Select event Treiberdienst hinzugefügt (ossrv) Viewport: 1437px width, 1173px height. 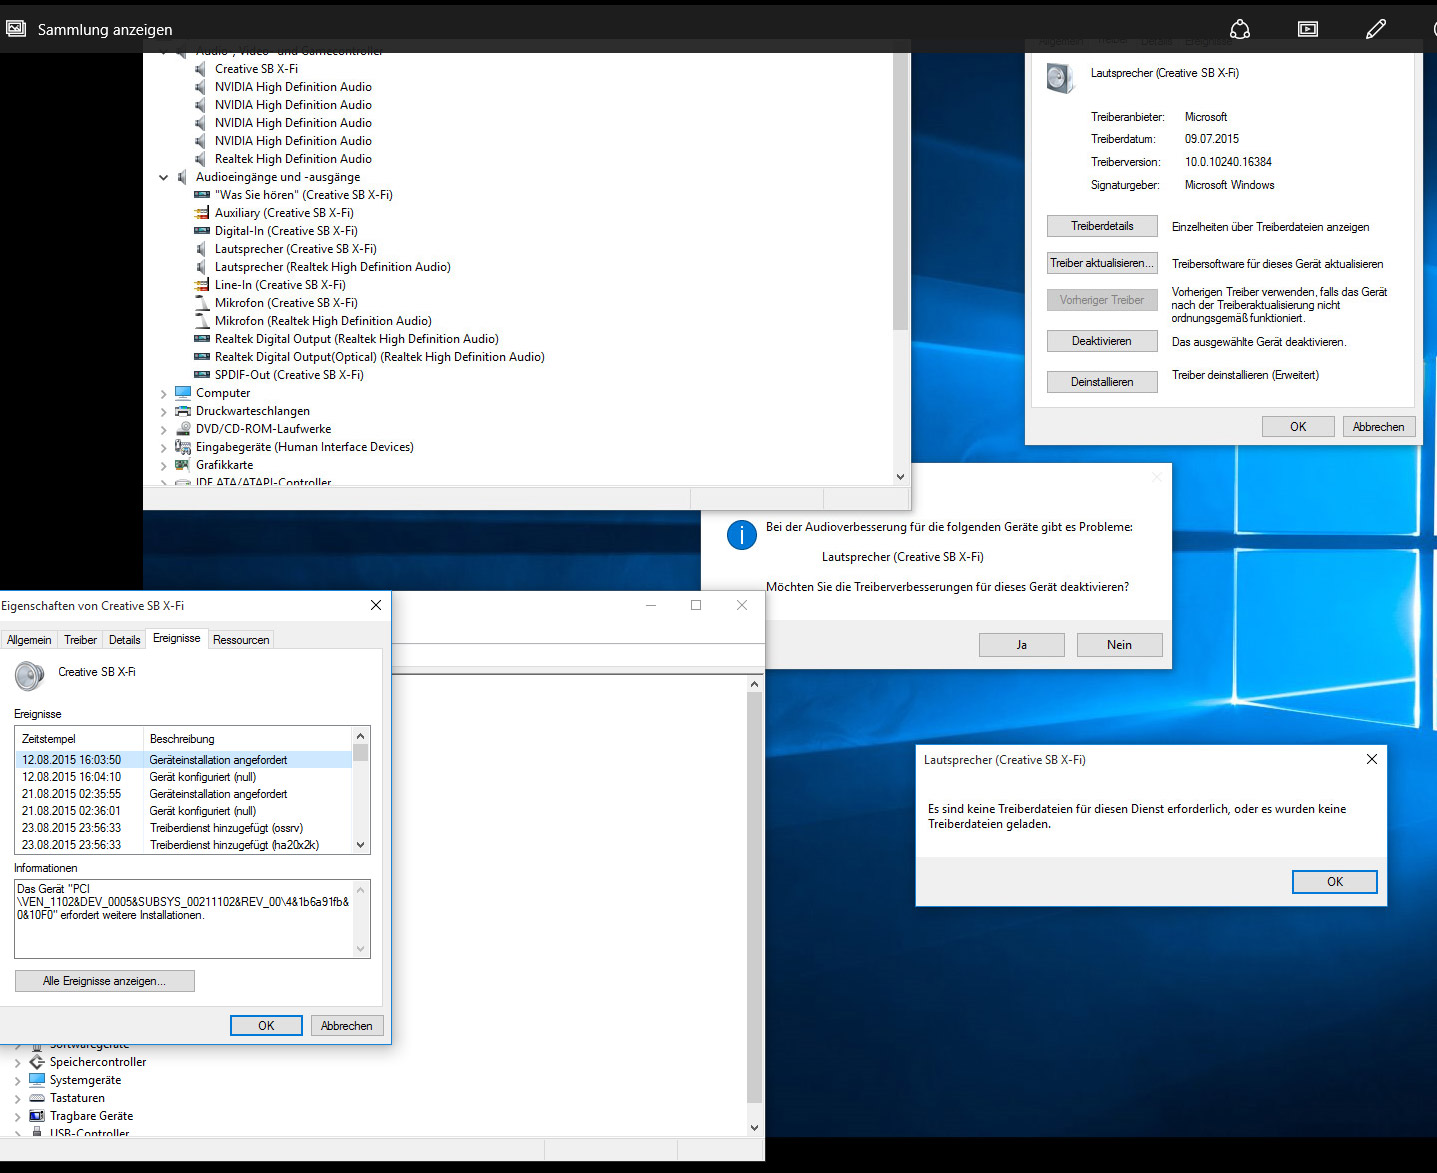[184, 828]
